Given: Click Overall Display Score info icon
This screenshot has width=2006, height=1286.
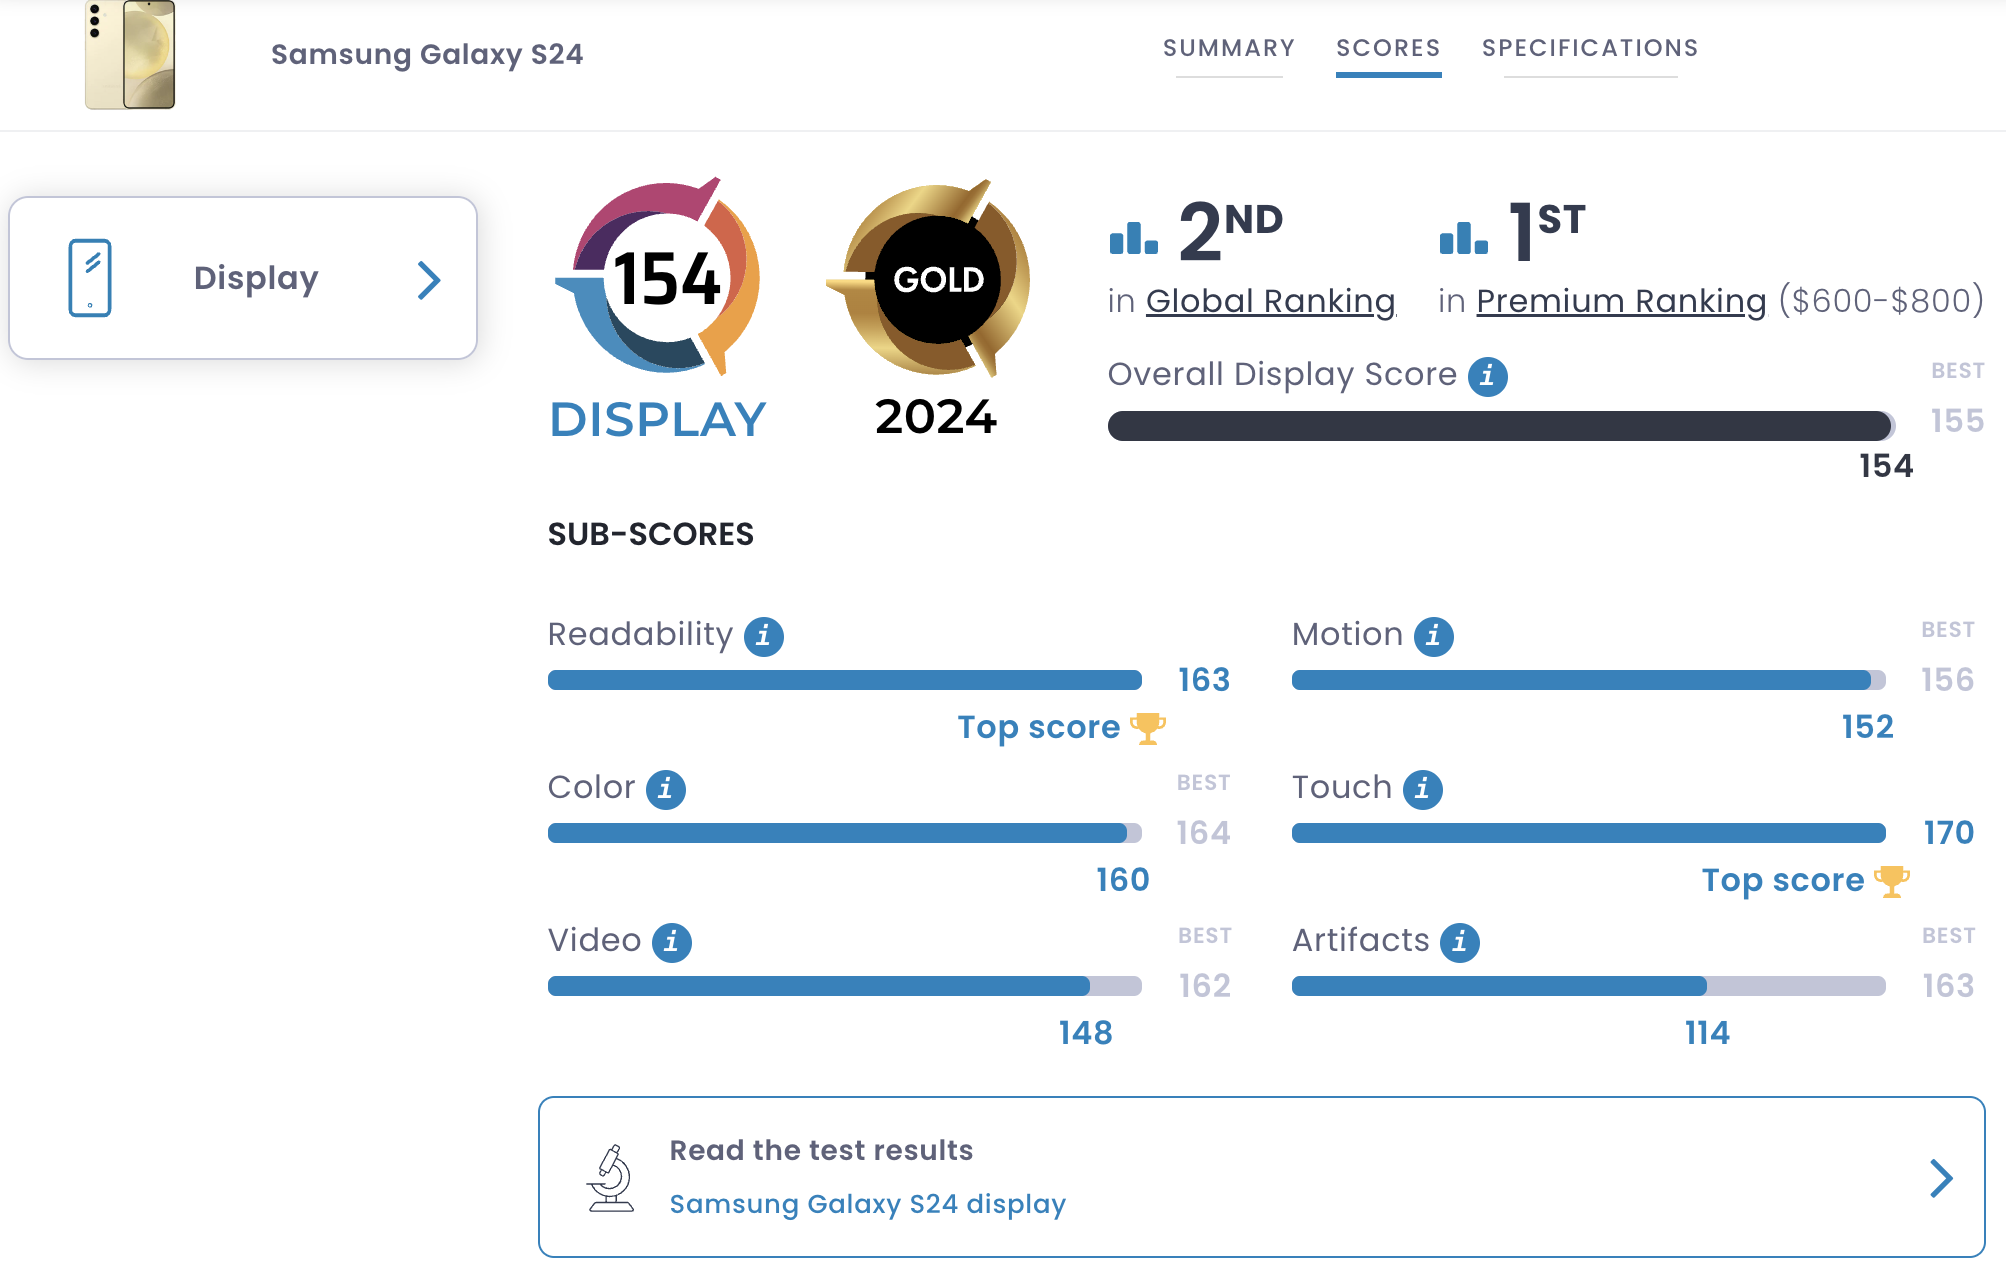Looking at the screenshot, I should pyautogui.click(x=1487, y=376).
